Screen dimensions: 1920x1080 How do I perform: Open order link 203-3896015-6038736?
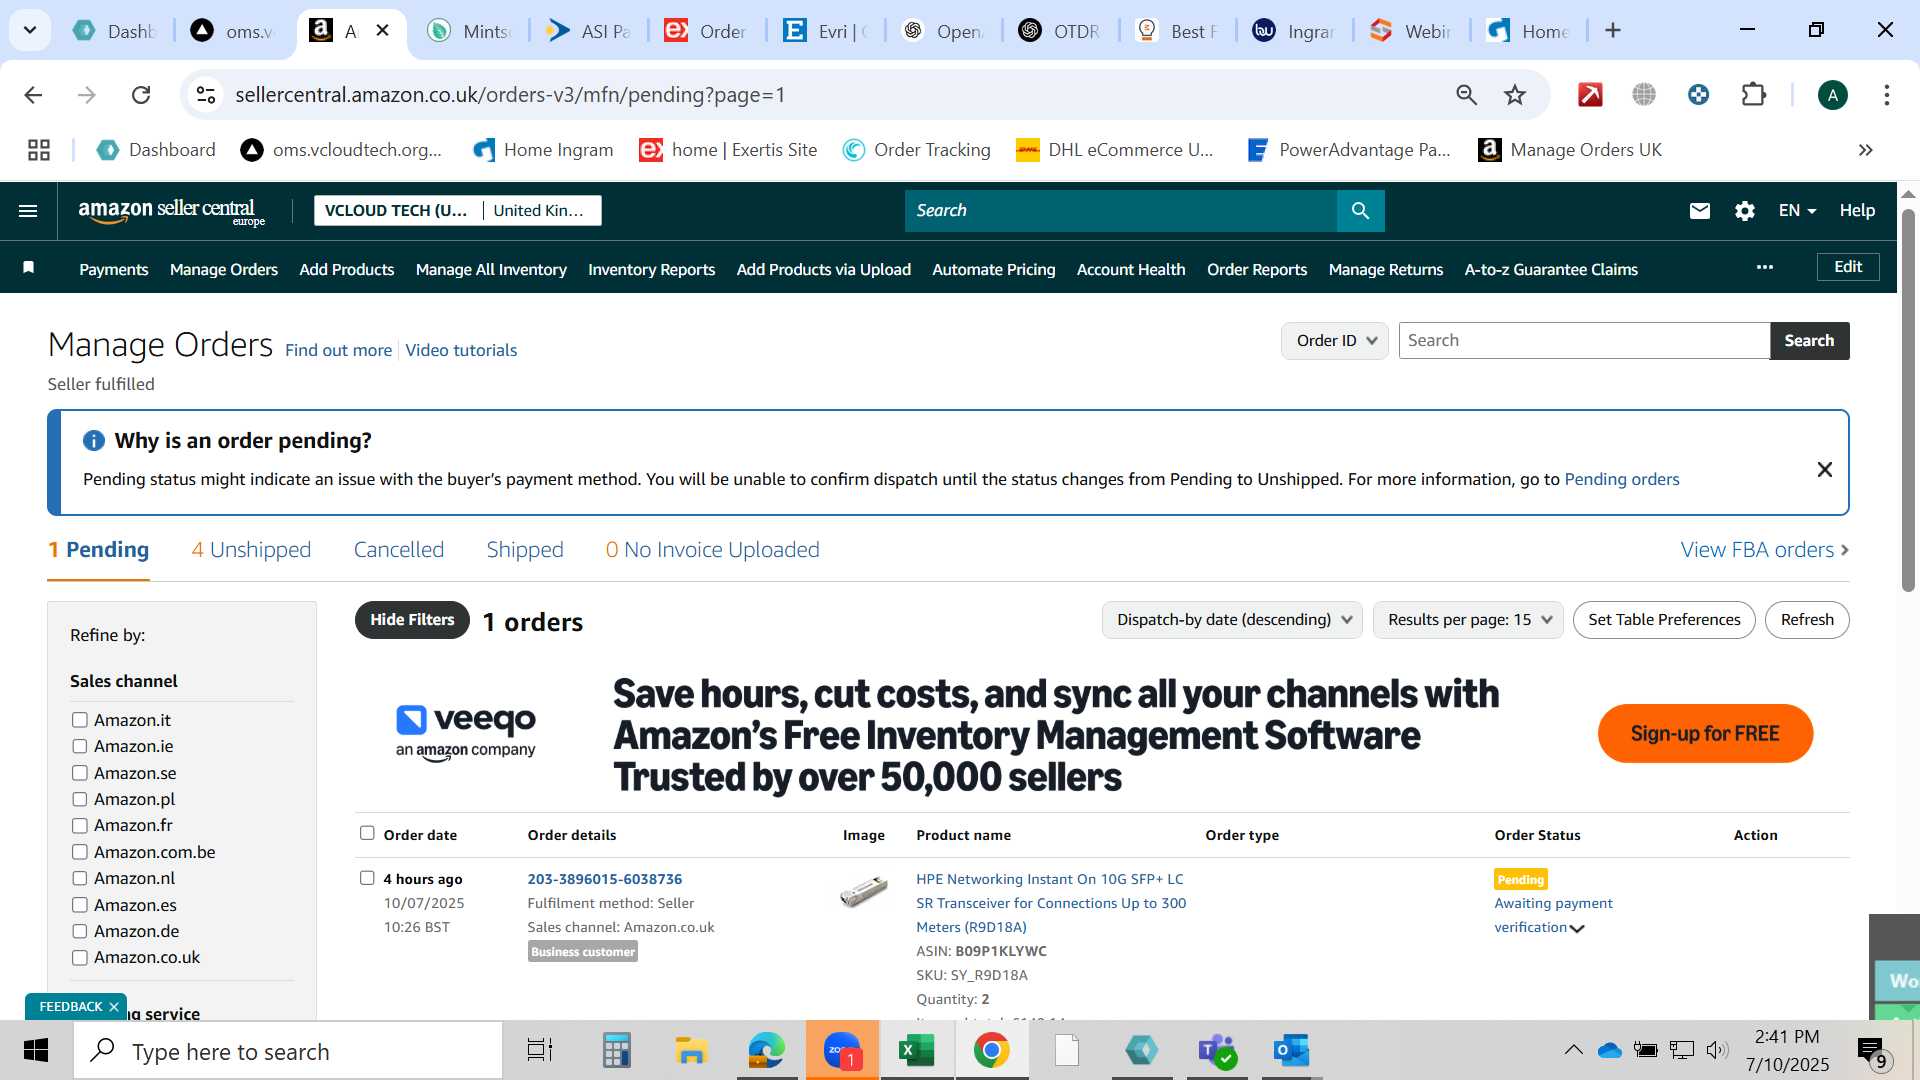(x=605, y=879)
